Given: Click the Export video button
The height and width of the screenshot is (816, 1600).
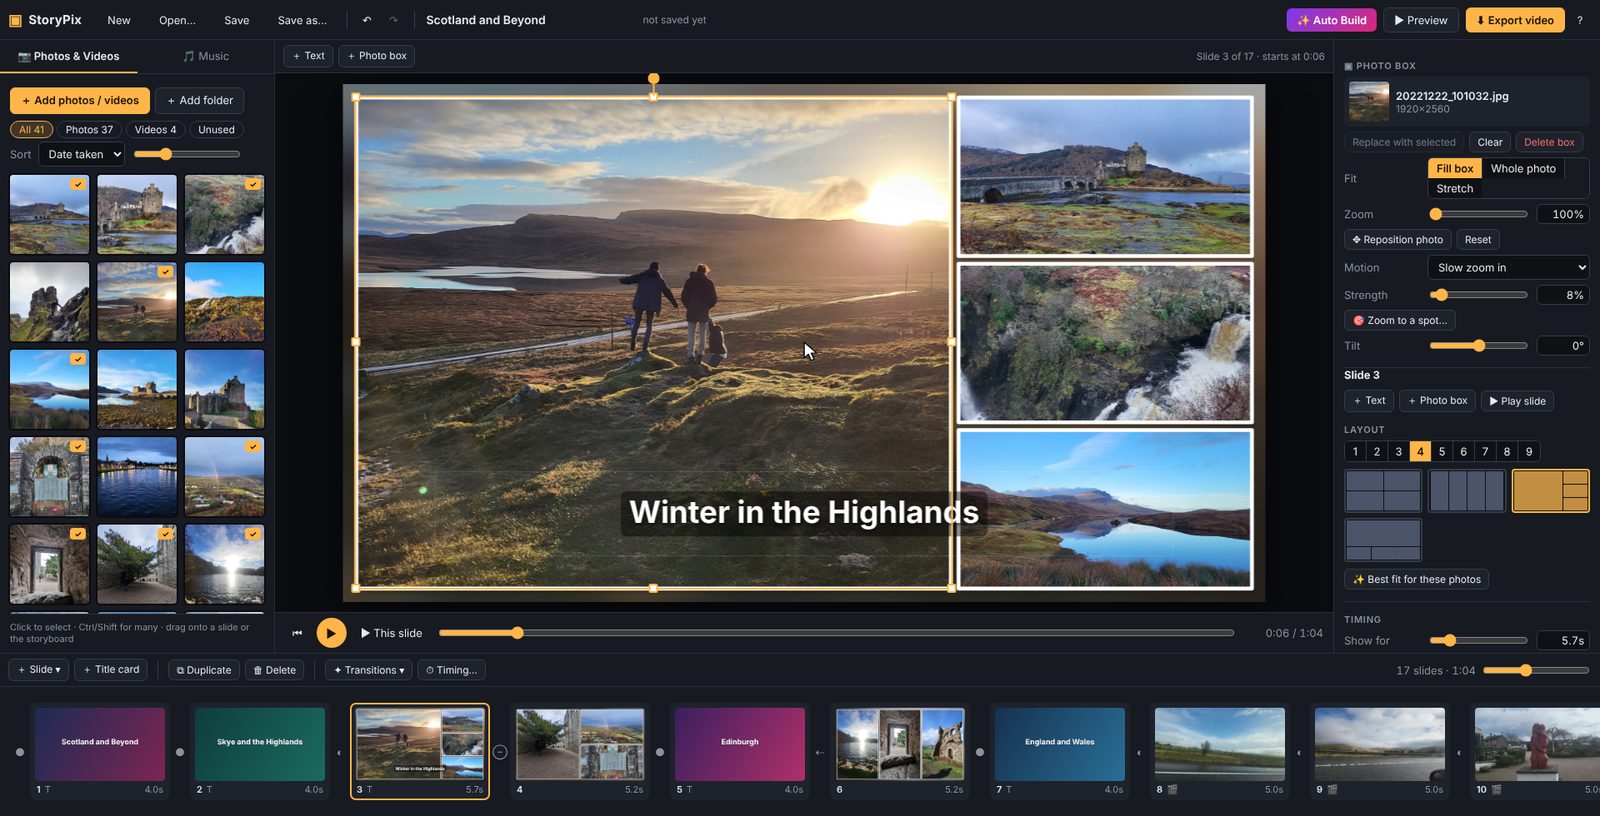Looking at the screenshot, I should coord(1515,20).
